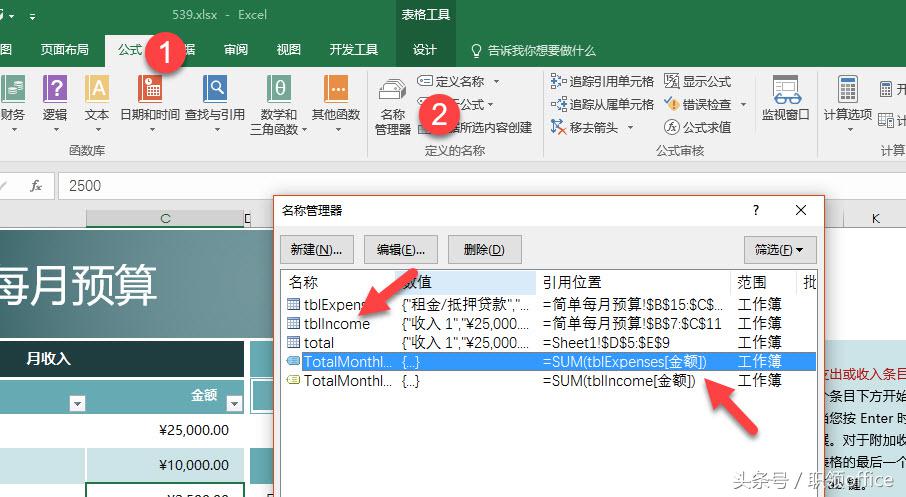Expand the 定义名称 dropdown arrow
The height and width of the screenshot is (497, 906).
tap(496, 81)
